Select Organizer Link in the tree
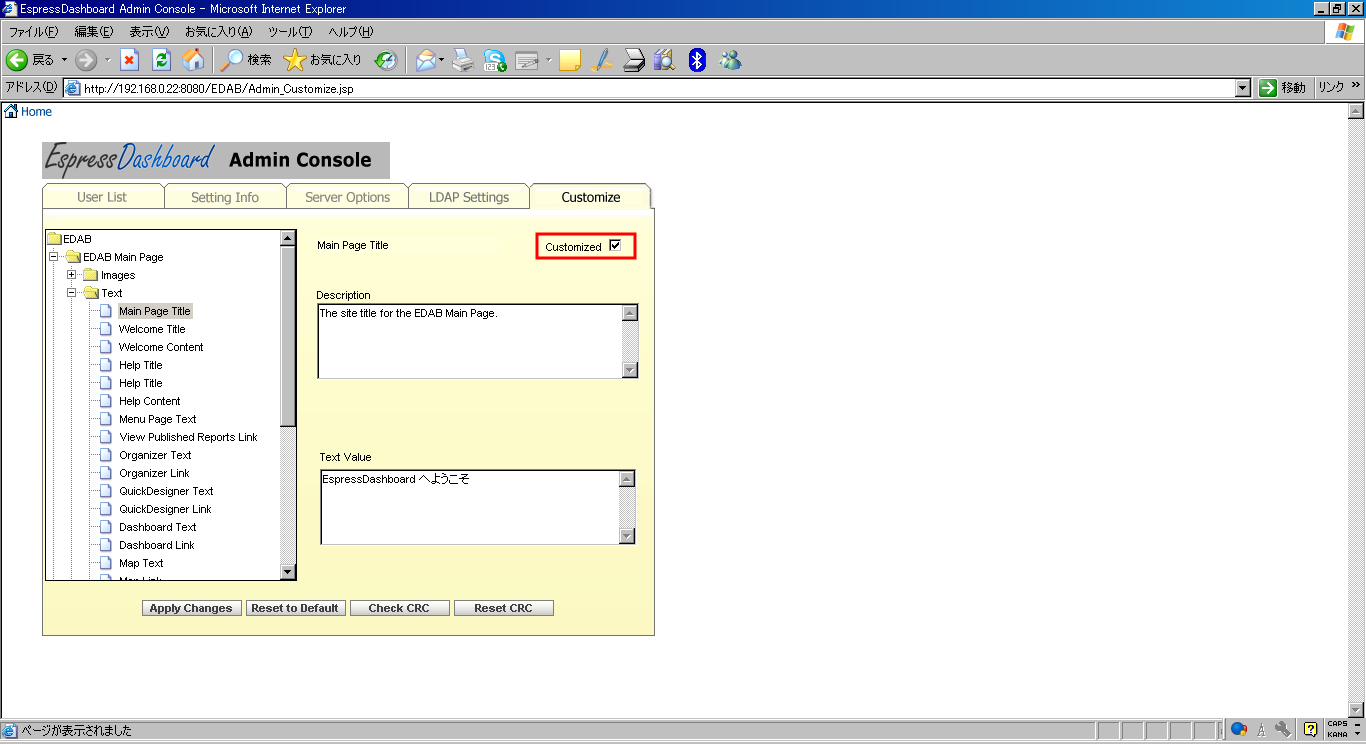 (x=154, y=473)
